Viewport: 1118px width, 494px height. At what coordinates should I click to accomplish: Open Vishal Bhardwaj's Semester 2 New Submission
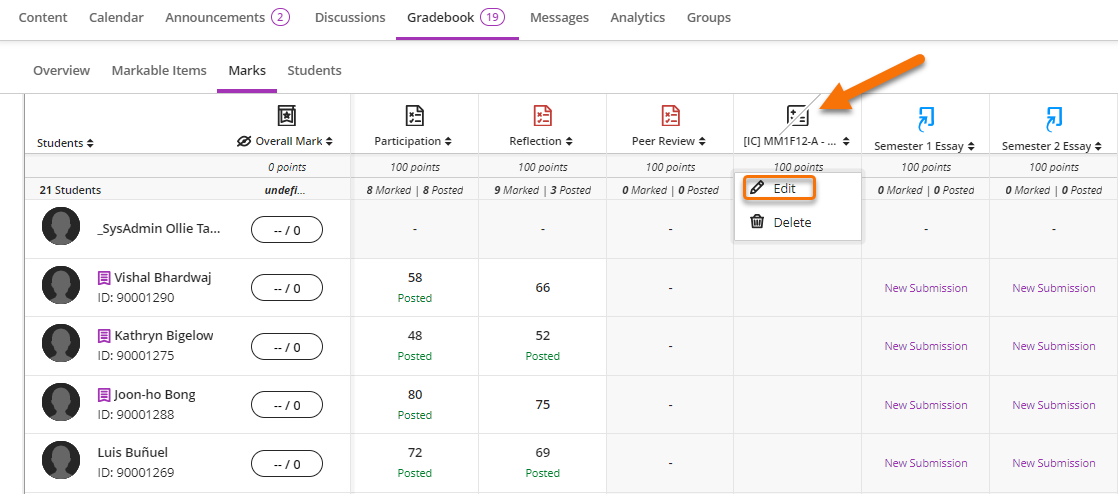point(1053,288)
